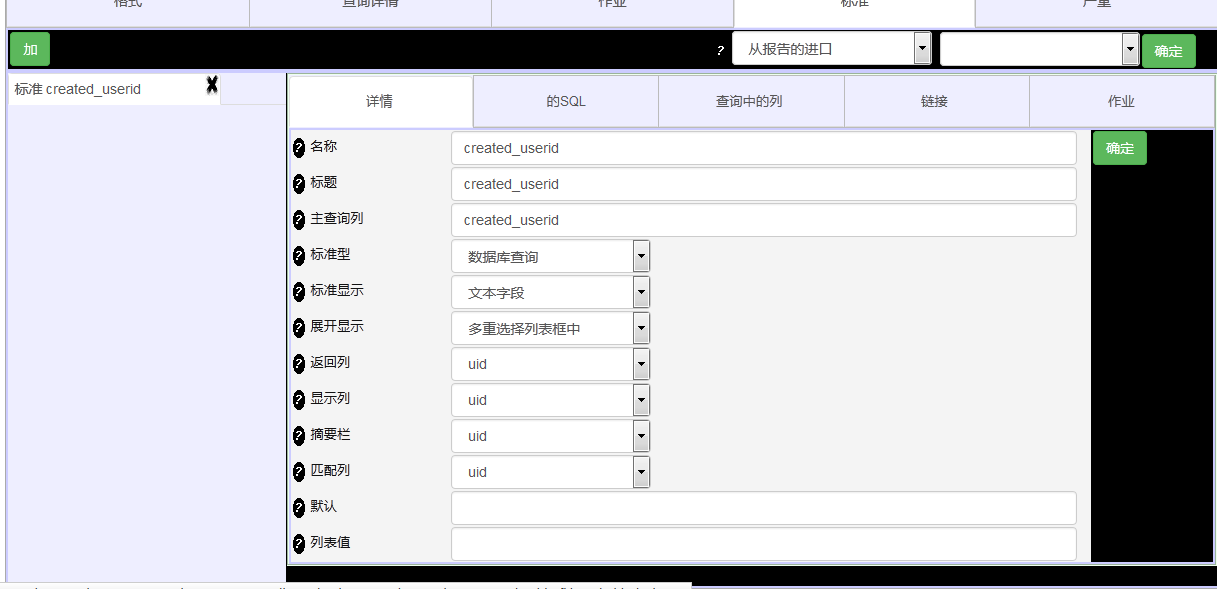Open the 从报告的进口 dropdown
The image size is (1217, 589).
click(832, 48)
